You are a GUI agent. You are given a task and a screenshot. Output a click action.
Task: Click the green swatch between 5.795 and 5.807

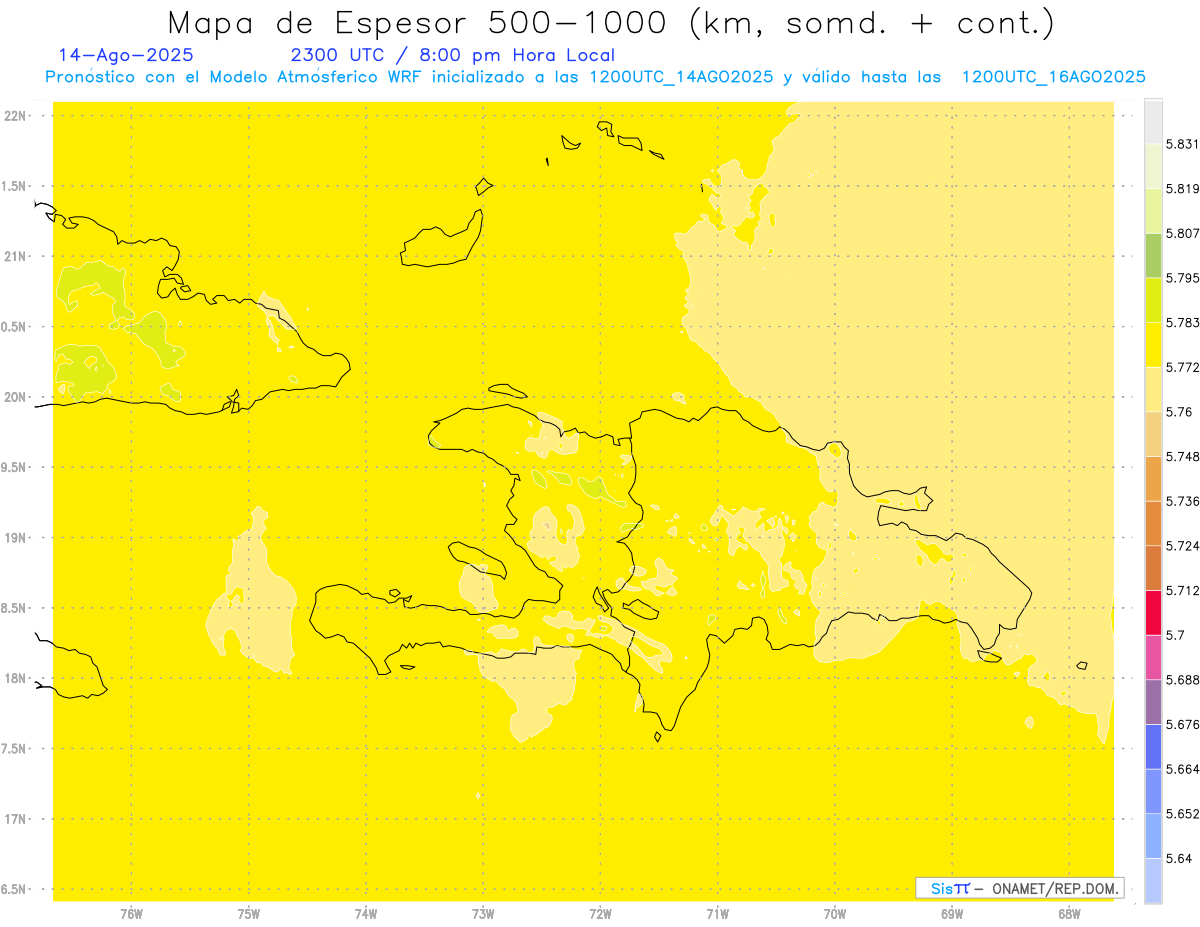click(1153, 255)
